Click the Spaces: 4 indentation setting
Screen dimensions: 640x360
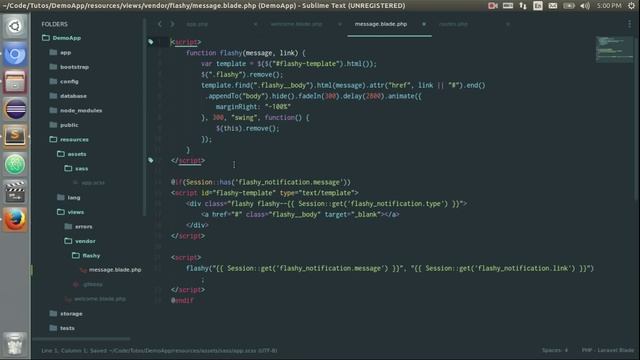pyautogui.click(x=555, y=350)
